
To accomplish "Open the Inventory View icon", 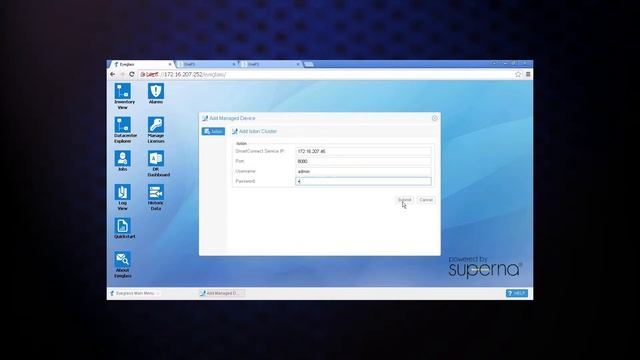I will pyautogui.click(x=122, y=91).
